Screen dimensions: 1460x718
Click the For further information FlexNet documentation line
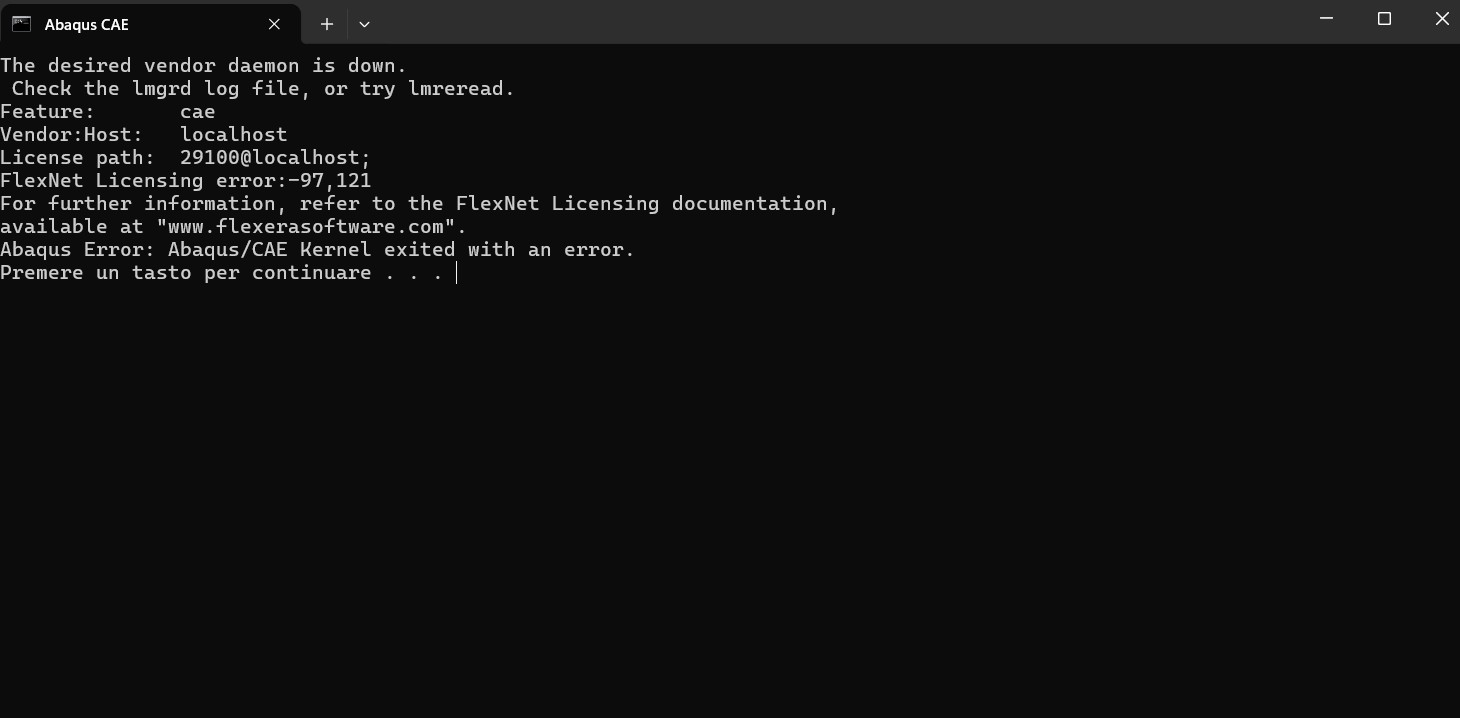coord(419,204)
